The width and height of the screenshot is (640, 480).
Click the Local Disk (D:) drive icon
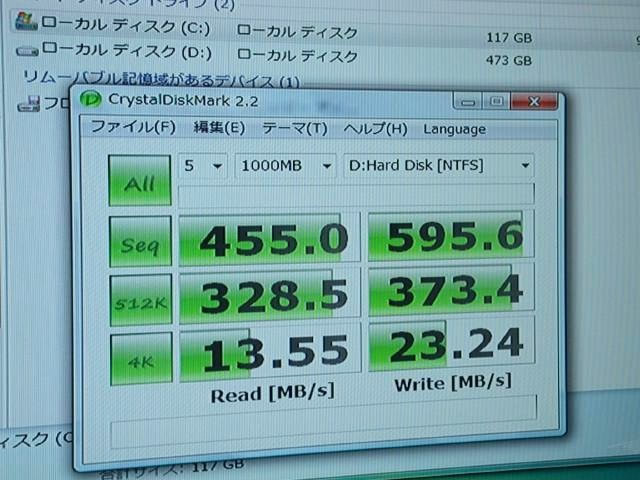point(27,51)
